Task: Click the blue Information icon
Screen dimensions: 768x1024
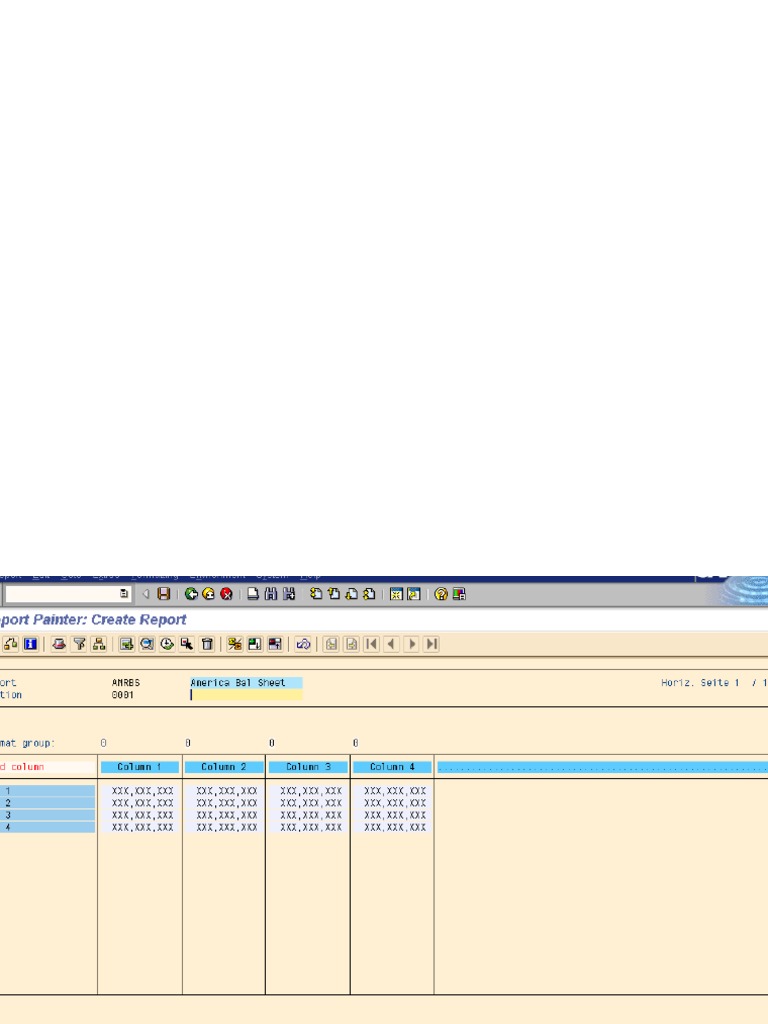Action: [x=31, y=644]
